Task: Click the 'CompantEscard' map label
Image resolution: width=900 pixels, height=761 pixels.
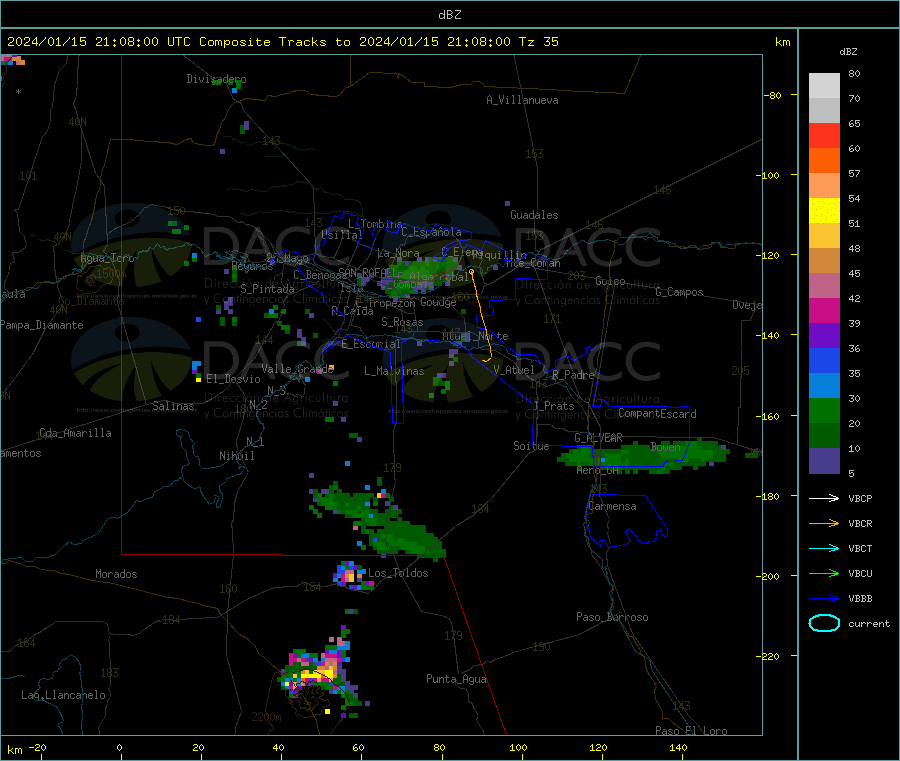Action: (x=657, y=414)
